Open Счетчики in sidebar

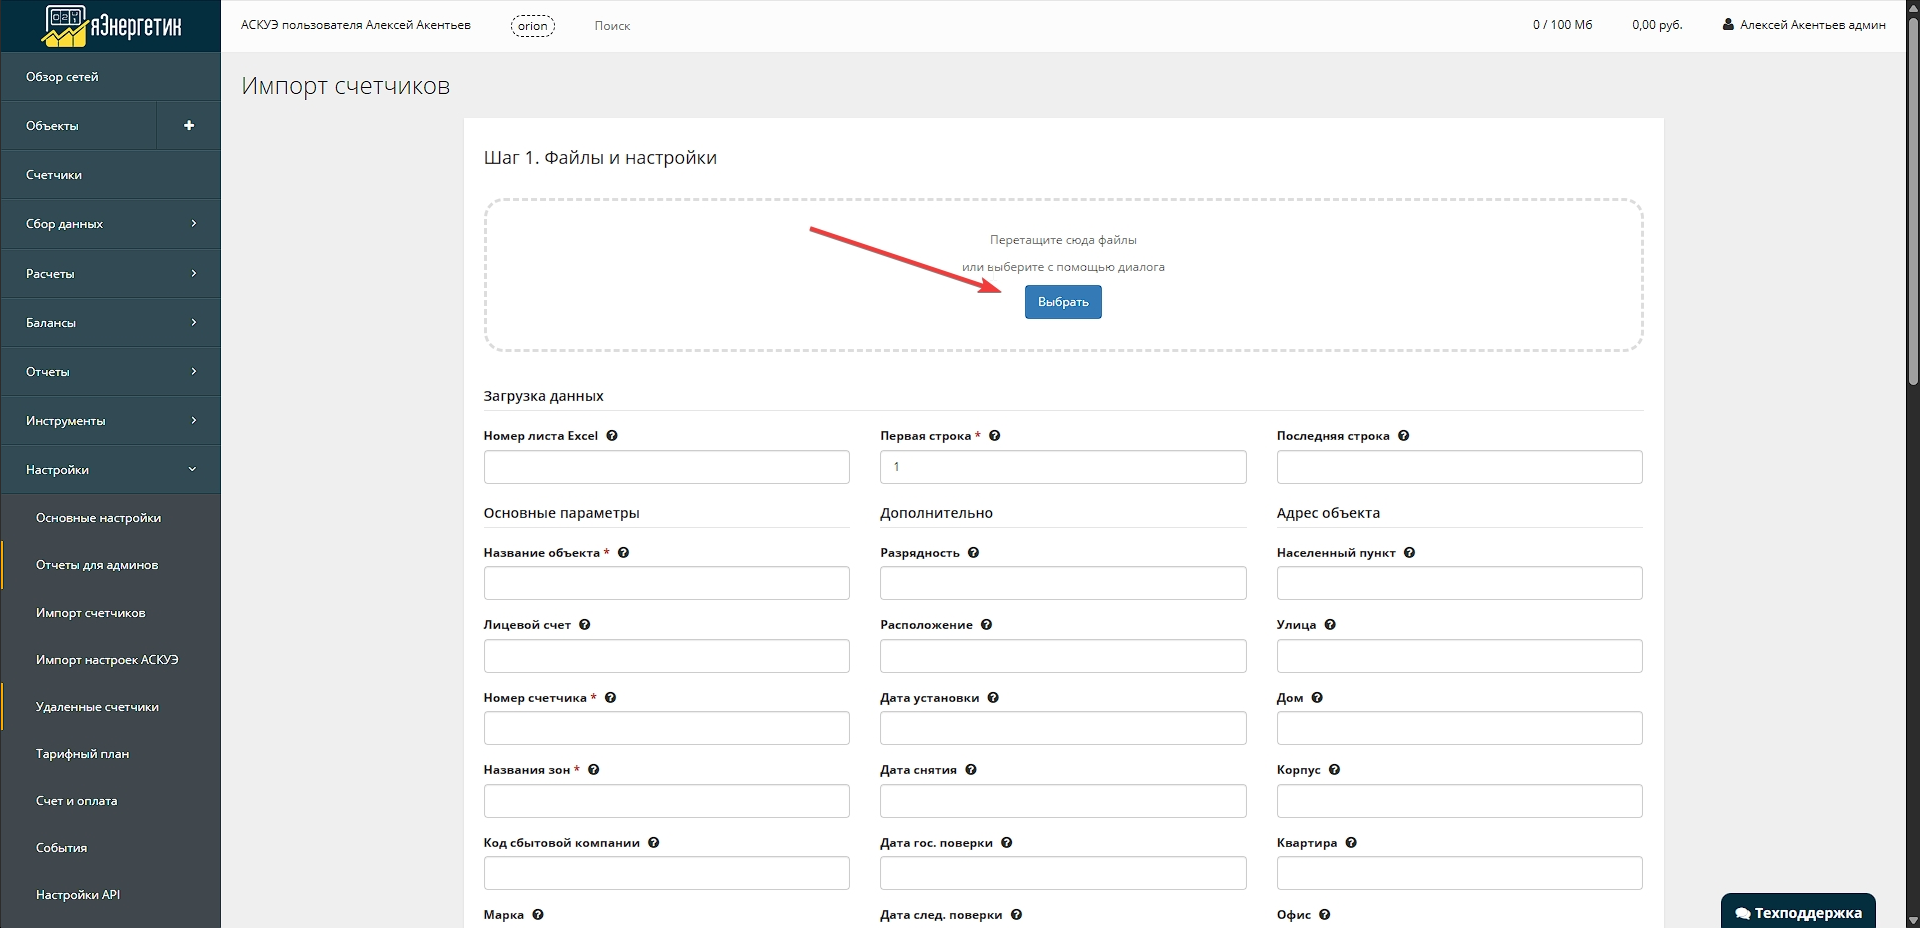(110, 175)
